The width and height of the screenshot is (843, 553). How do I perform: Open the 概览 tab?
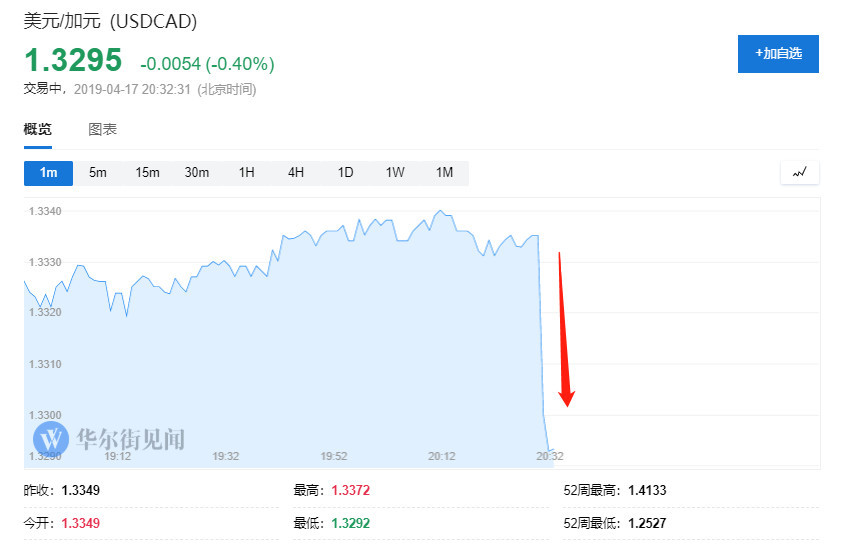pyautogui.click(x=38, y=130)
